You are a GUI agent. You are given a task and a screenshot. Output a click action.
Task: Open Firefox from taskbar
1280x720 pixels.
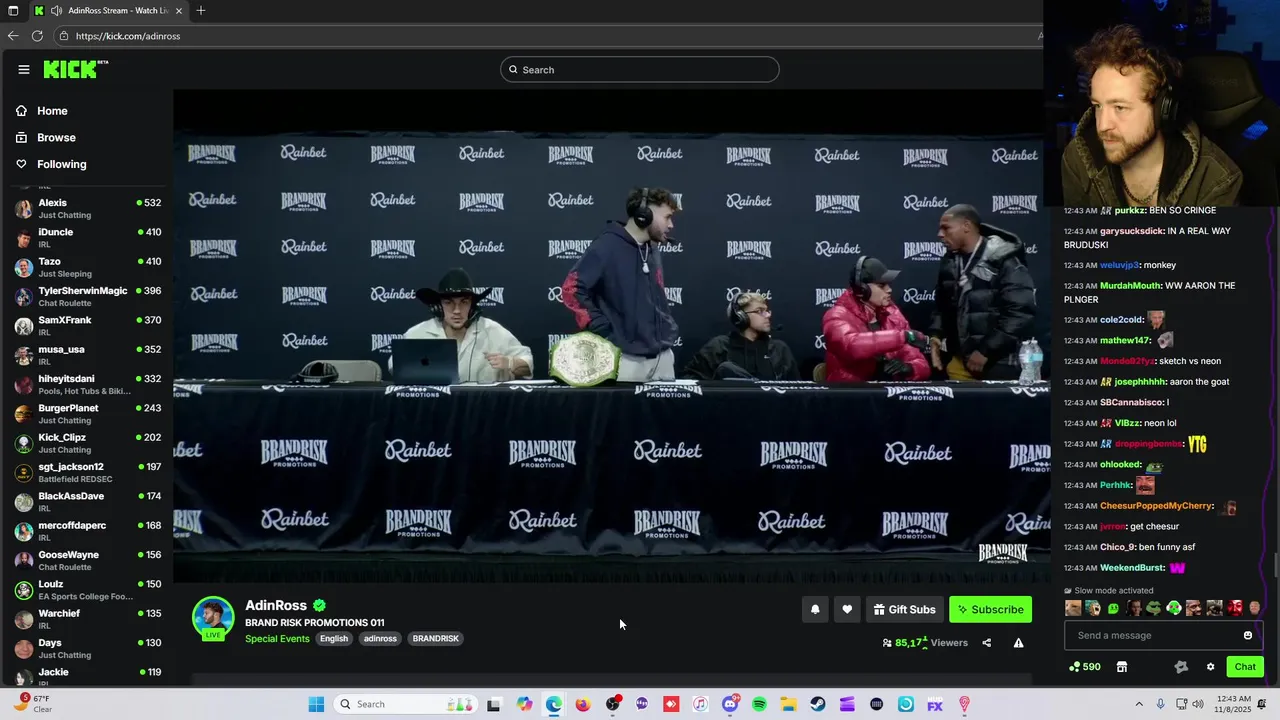pyautogui.click(x=583, y=704)
